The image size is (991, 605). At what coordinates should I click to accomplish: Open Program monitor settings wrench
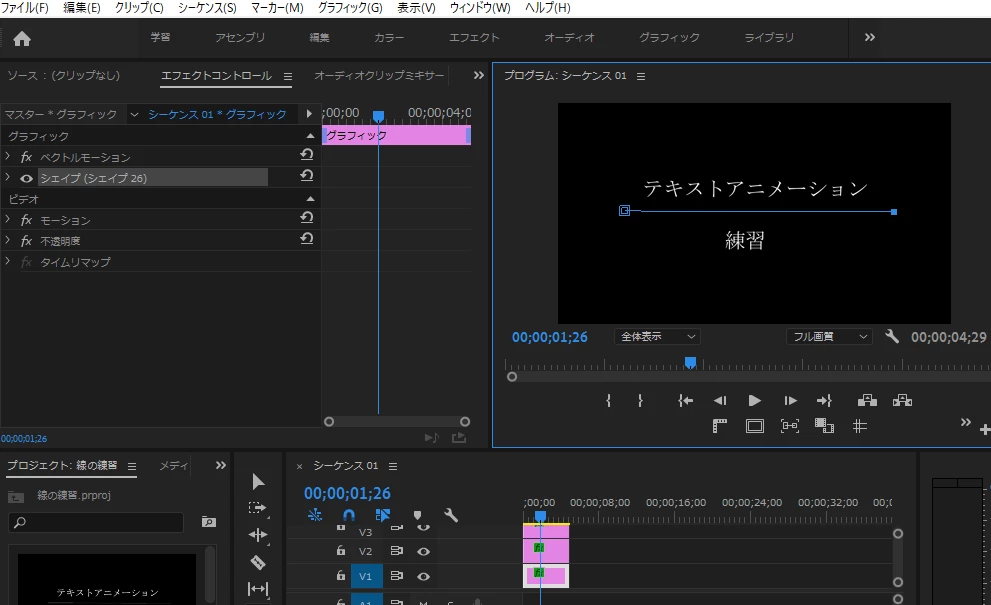[892, 336]
